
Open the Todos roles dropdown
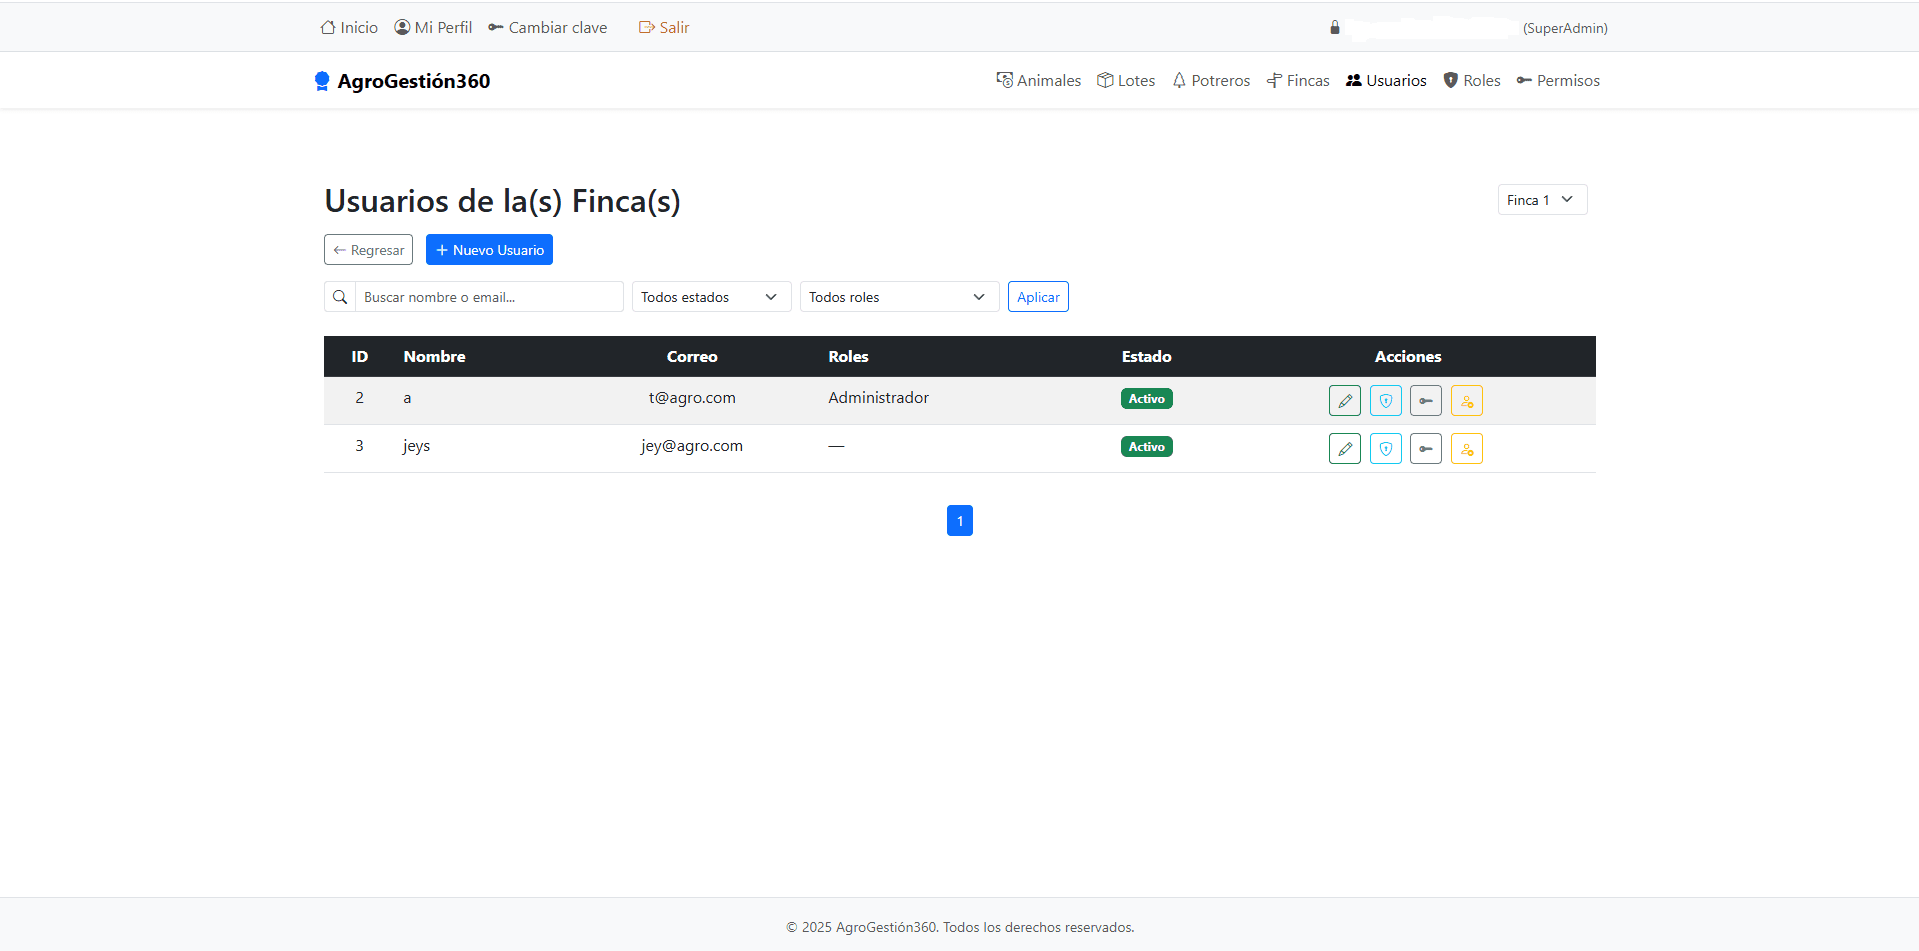click(x=897, y=296)
